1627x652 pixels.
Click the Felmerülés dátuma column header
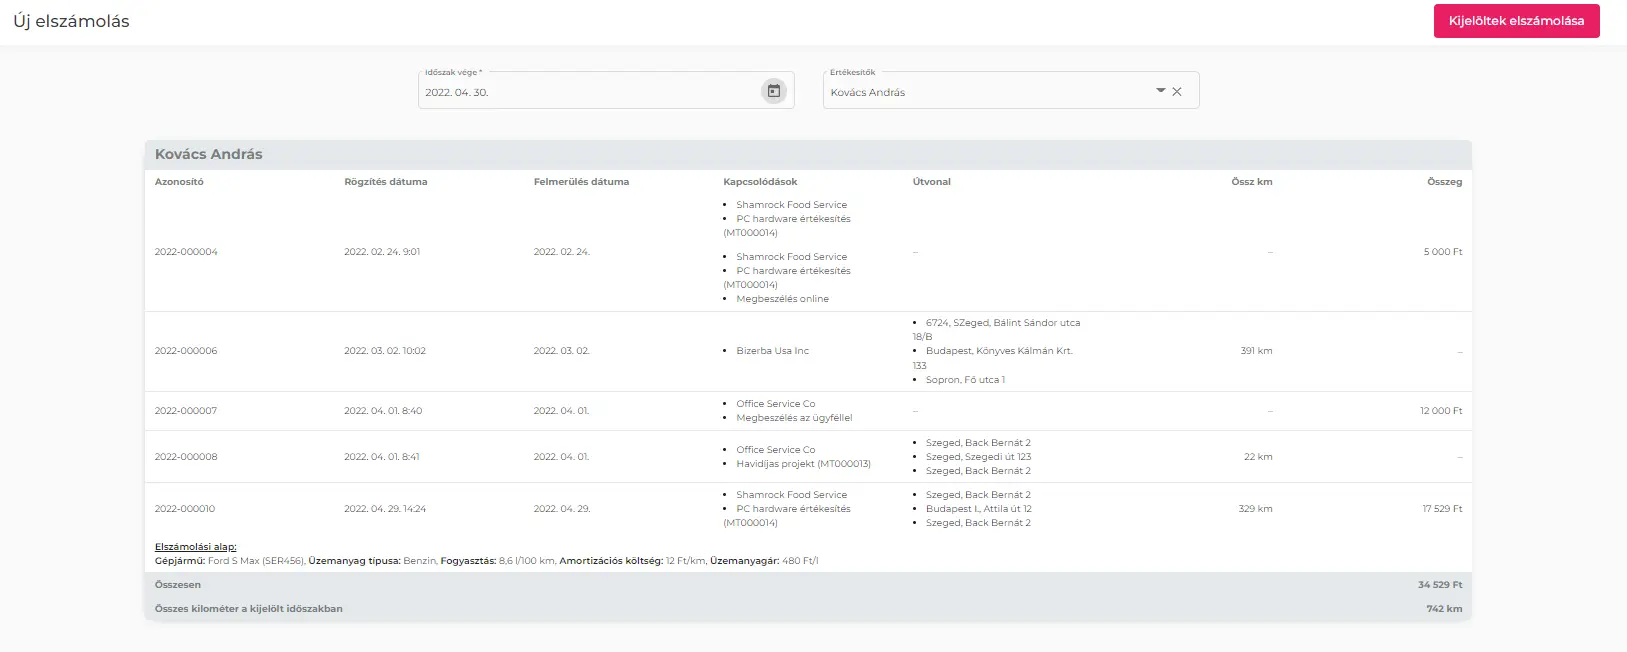[581, 182]
